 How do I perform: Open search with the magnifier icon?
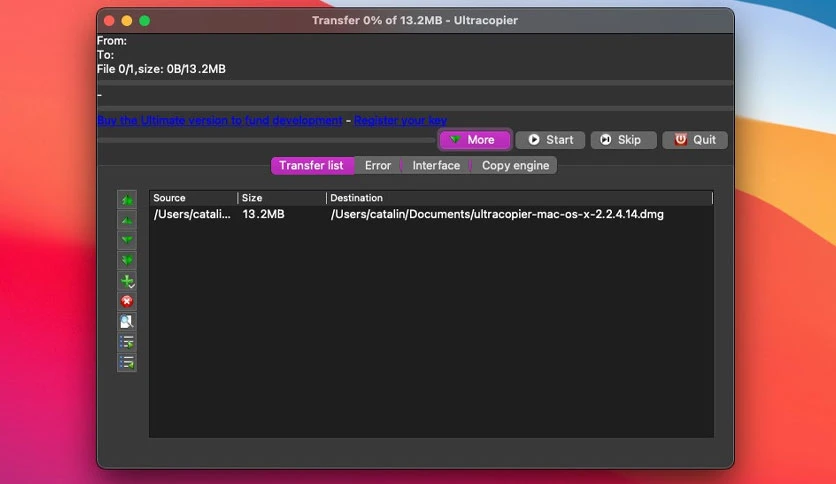pyautogui.click(x=127, y=321)
